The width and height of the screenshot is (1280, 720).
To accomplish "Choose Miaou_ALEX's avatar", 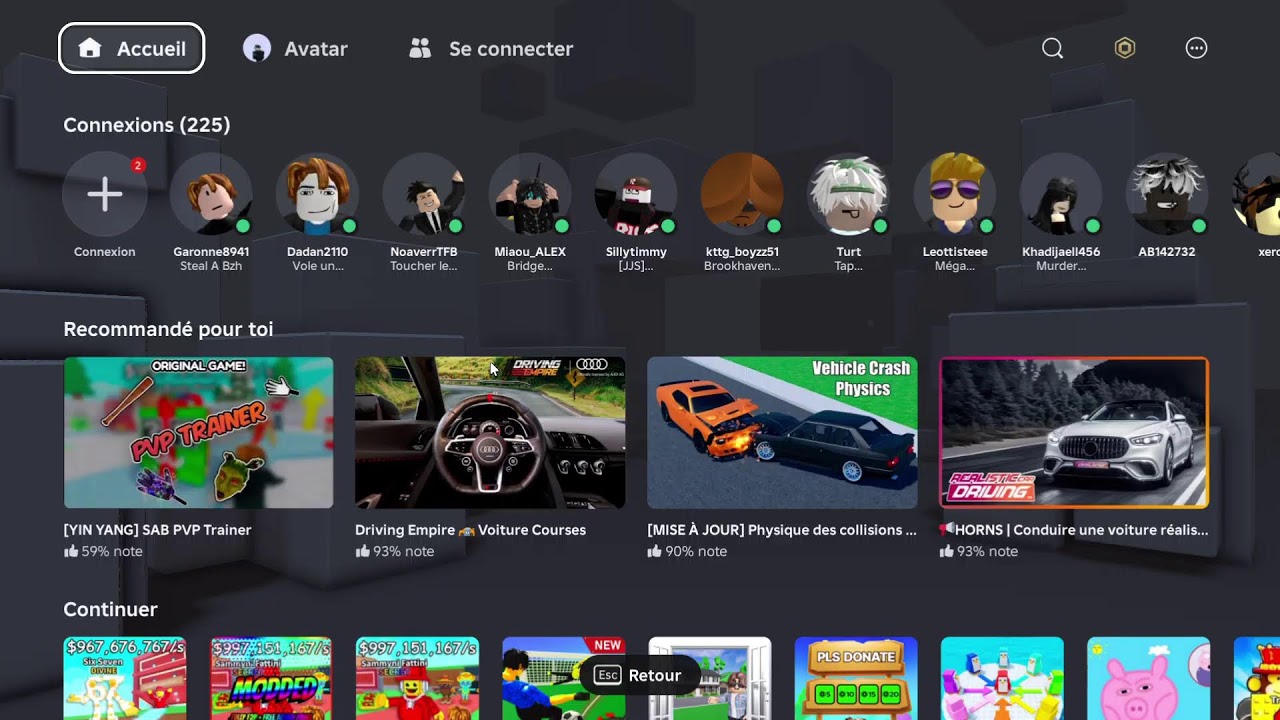I will pyautogui.click(x=530, y=195).
